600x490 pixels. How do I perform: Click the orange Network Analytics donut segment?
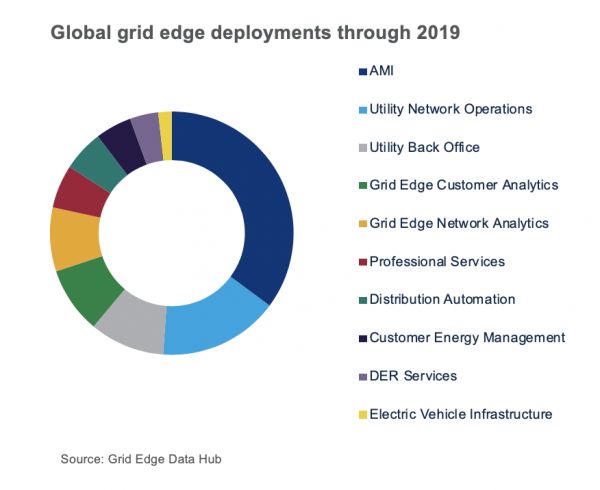75,239
